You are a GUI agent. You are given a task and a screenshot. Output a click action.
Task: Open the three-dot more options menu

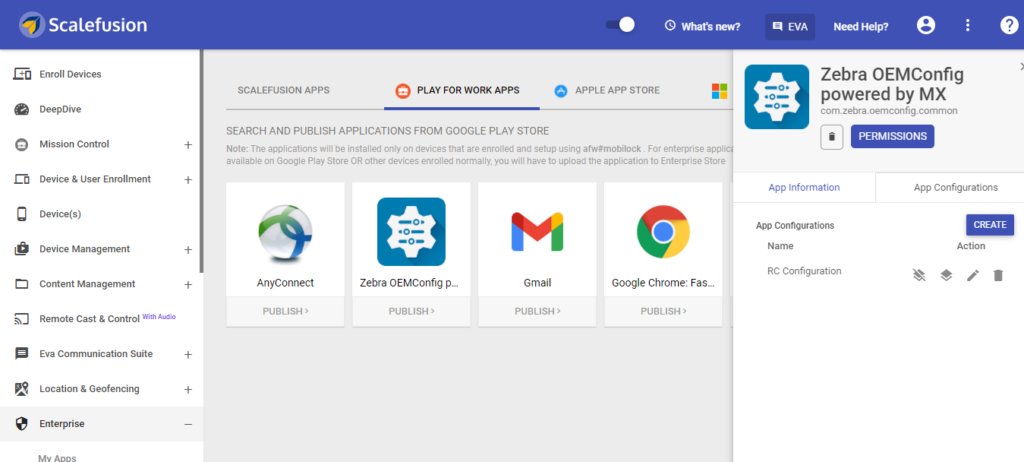(968, 25)
